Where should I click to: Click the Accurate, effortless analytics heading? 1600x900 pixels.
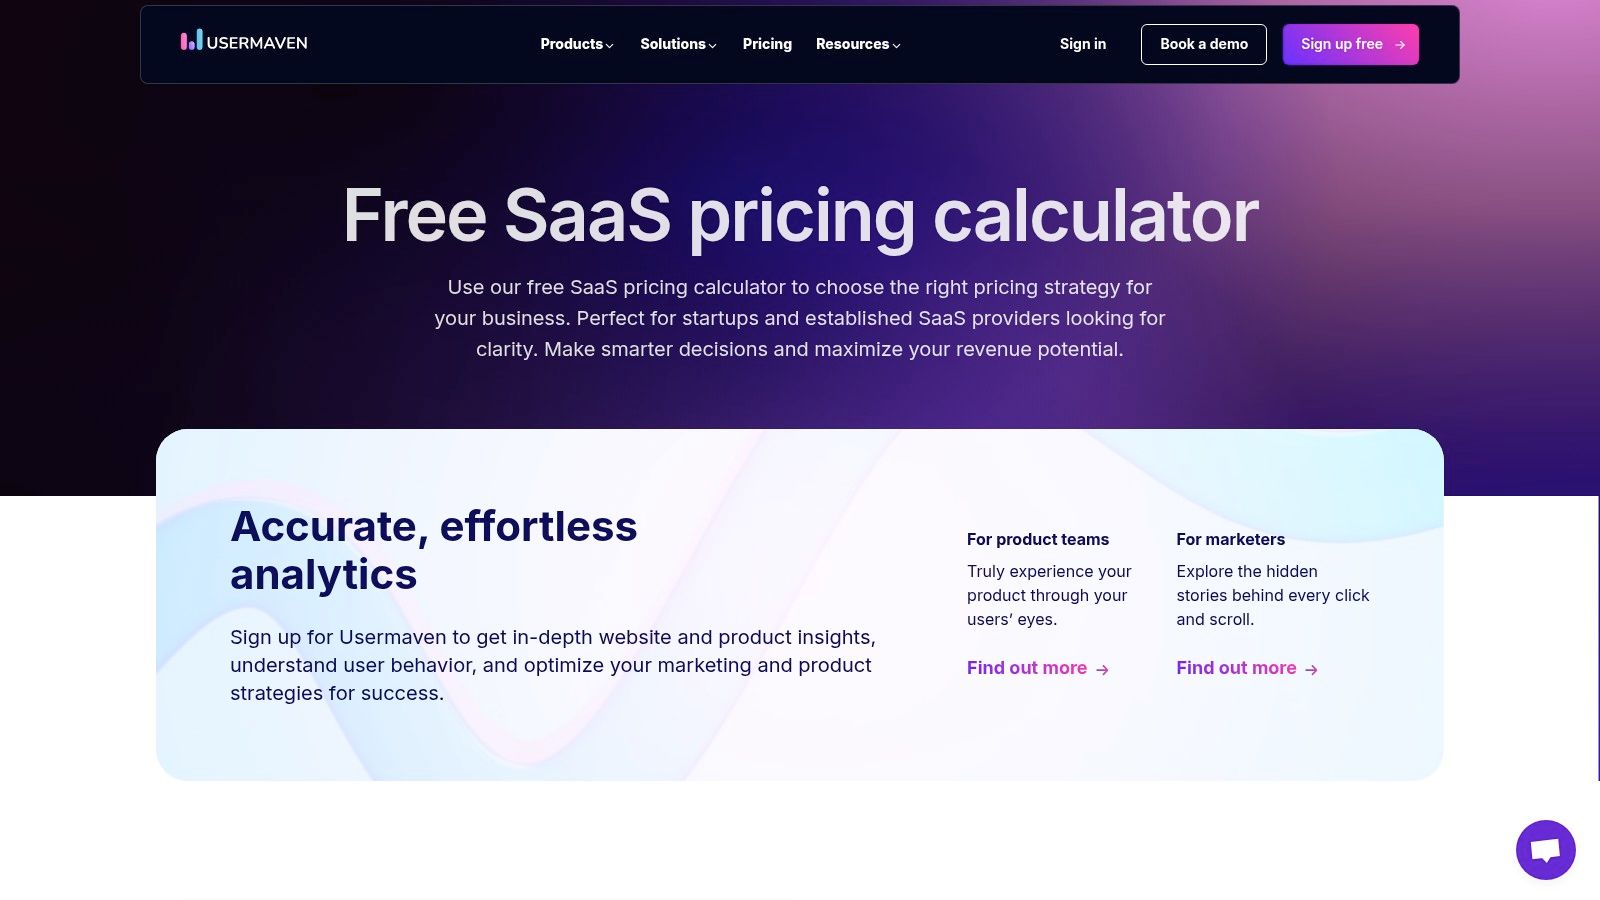(x=434, y=550)
